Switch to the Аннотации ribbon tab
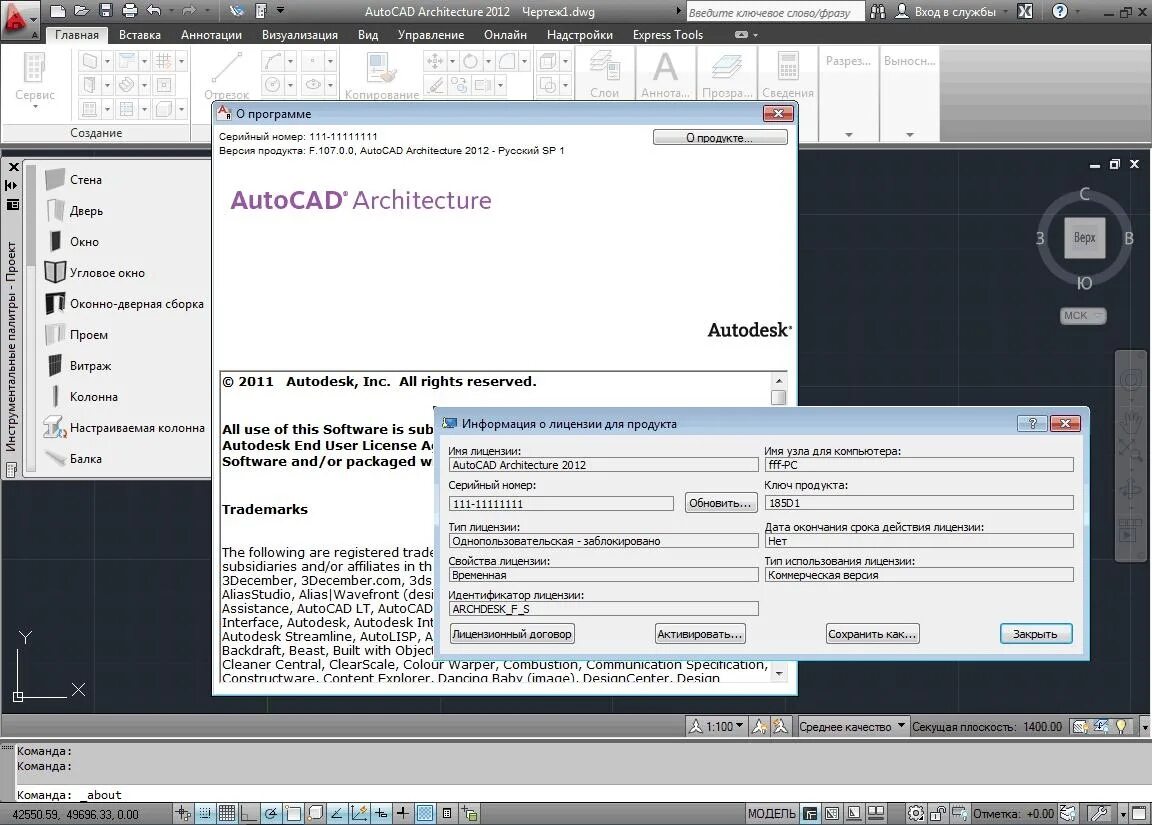This screenshot has width=1152, height=825. pyautogui.click(x=211, y=35)
